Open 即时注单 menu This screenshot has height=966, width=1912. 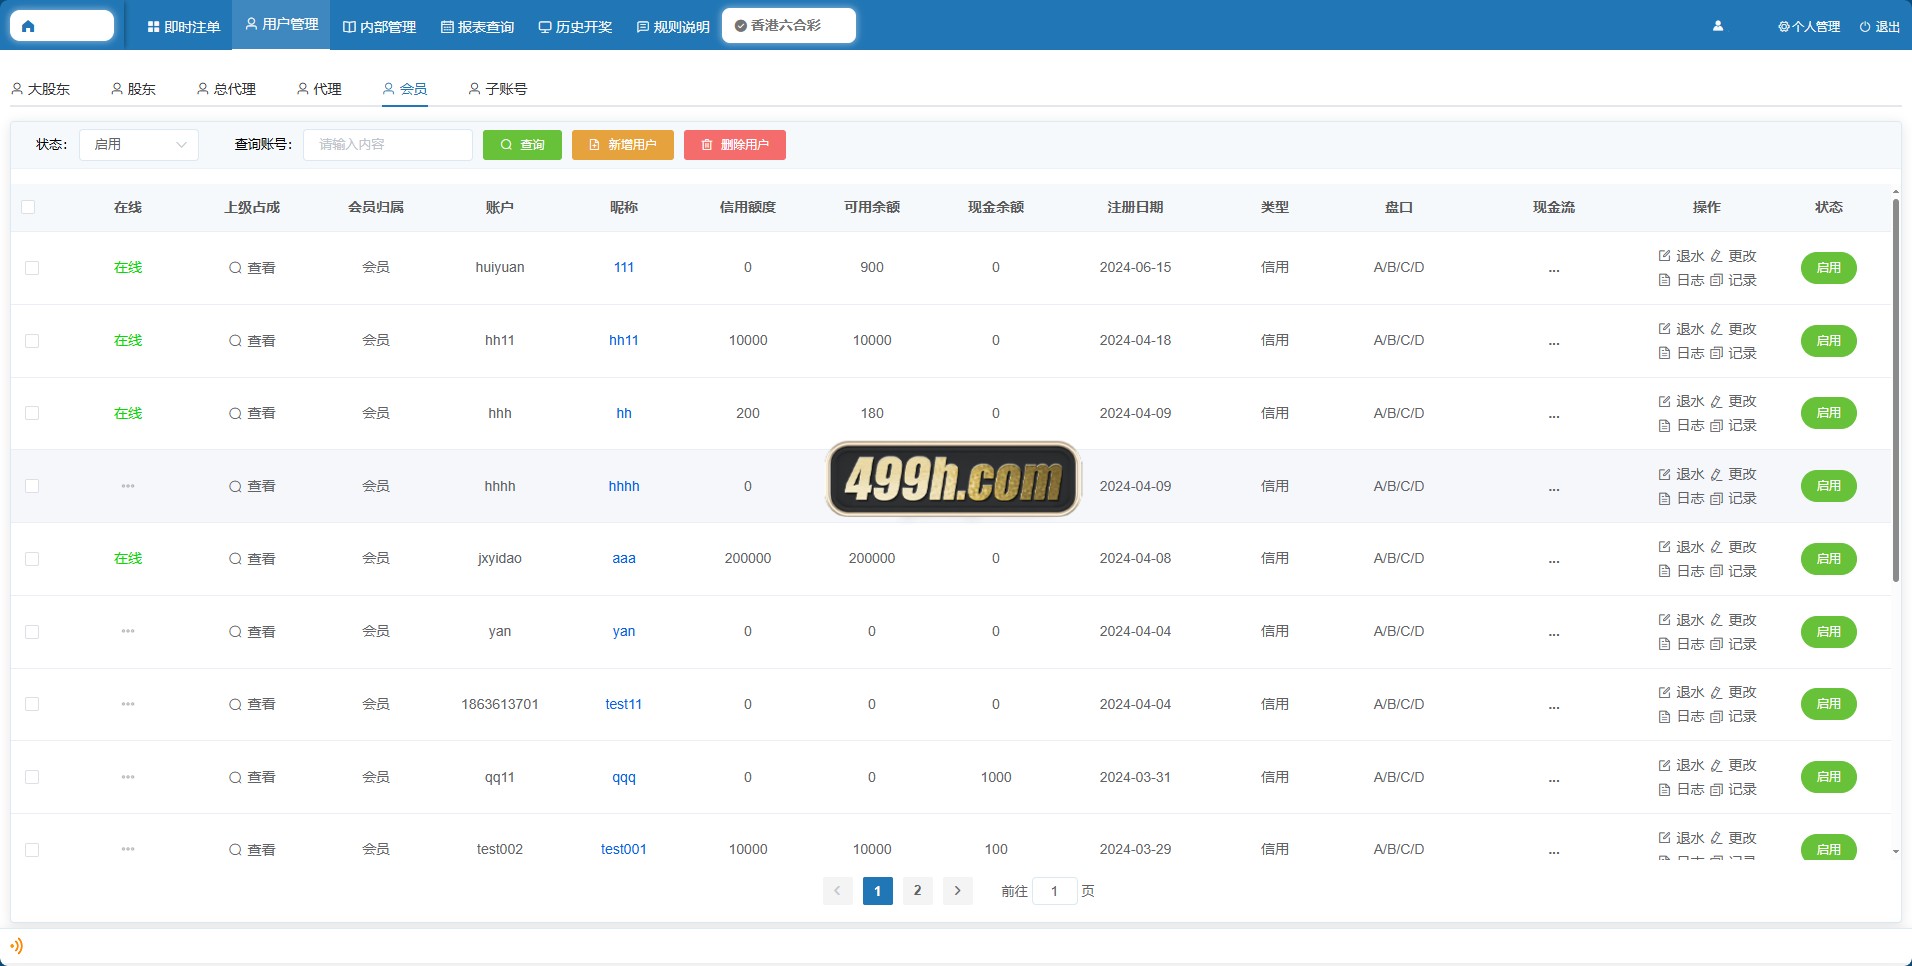tap(183, 27)
